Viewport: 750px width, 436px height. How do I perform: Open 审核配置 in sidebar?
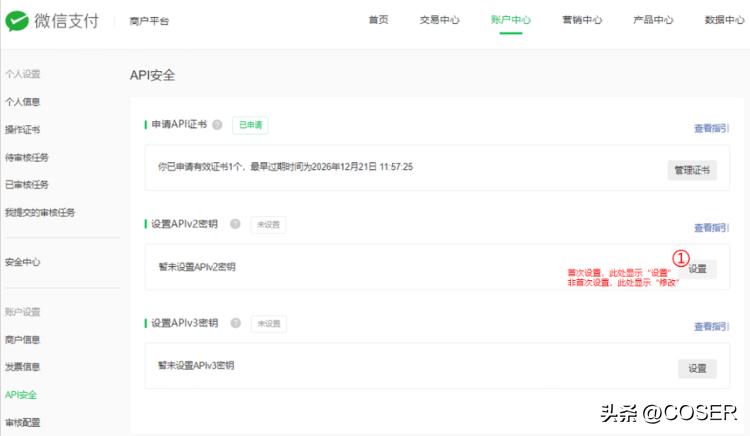(22, 423)
